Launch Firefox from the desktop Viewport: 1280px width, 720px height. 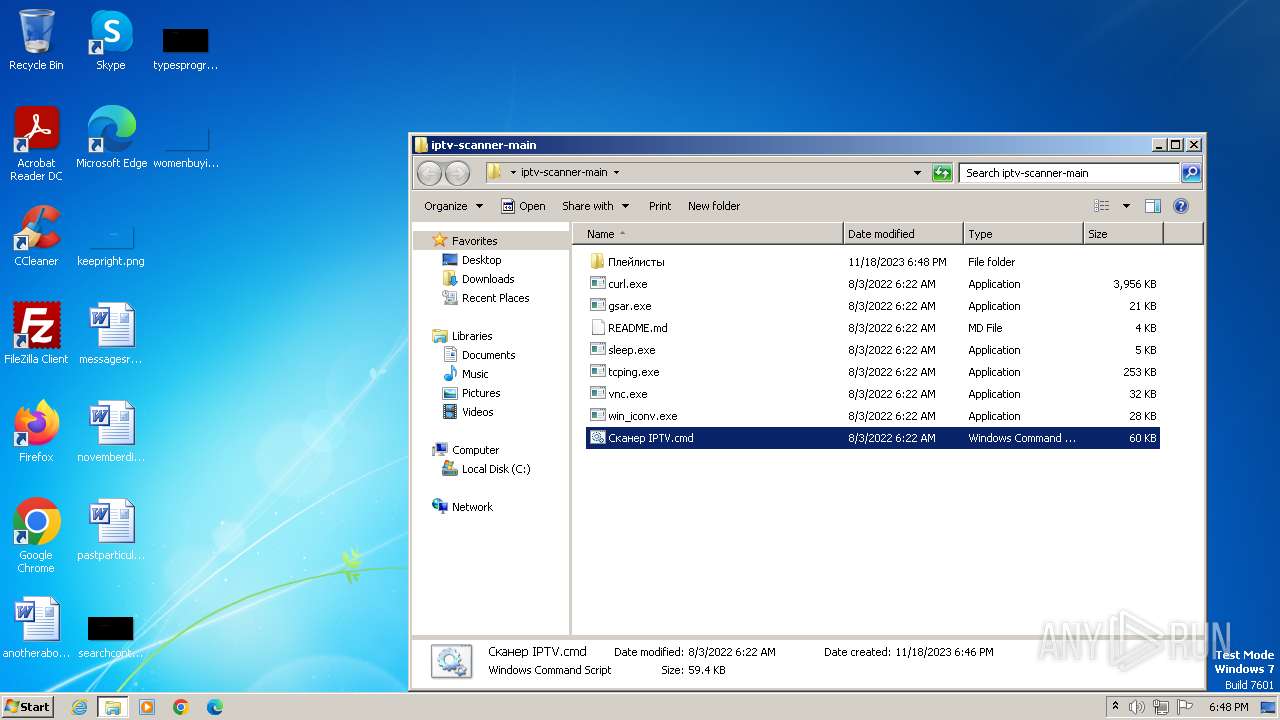coord(36,432)
